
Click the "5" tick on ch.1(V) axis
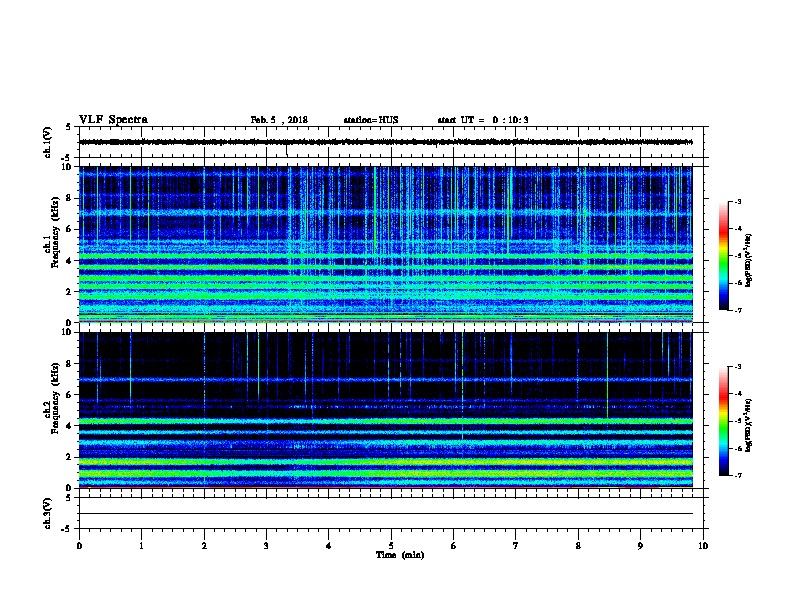[69, 127]
